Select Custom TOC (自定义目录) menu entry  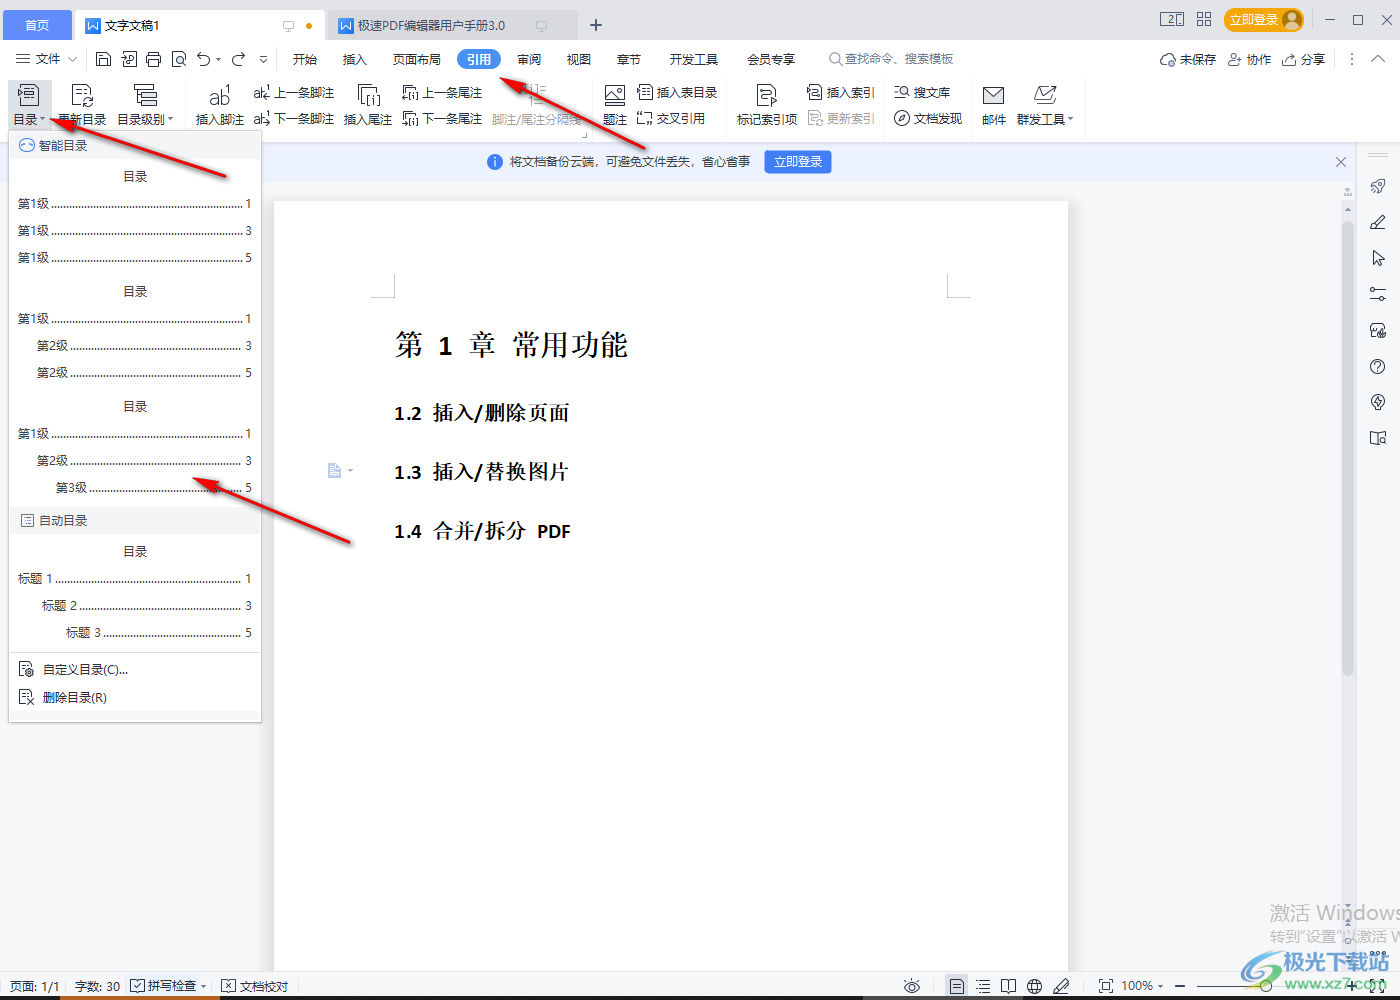point(134,670)
